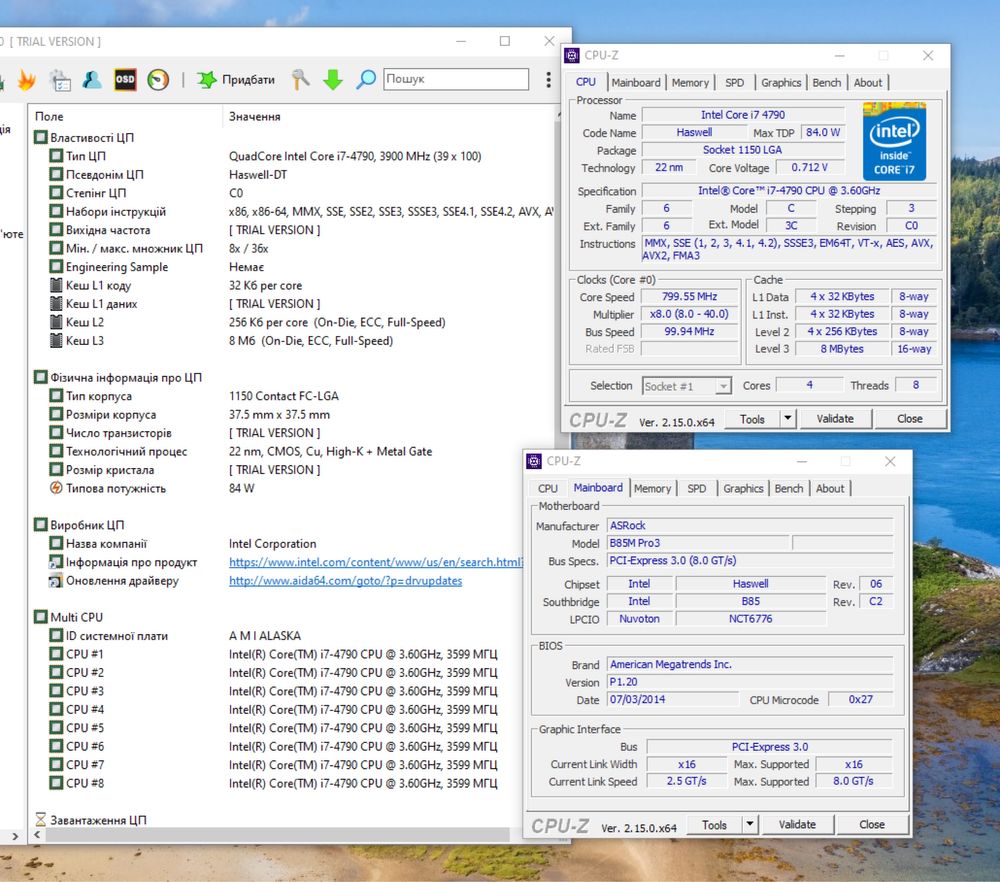Select the Тип корпуса row
The image size is (1000, 882).
[293, 396]
